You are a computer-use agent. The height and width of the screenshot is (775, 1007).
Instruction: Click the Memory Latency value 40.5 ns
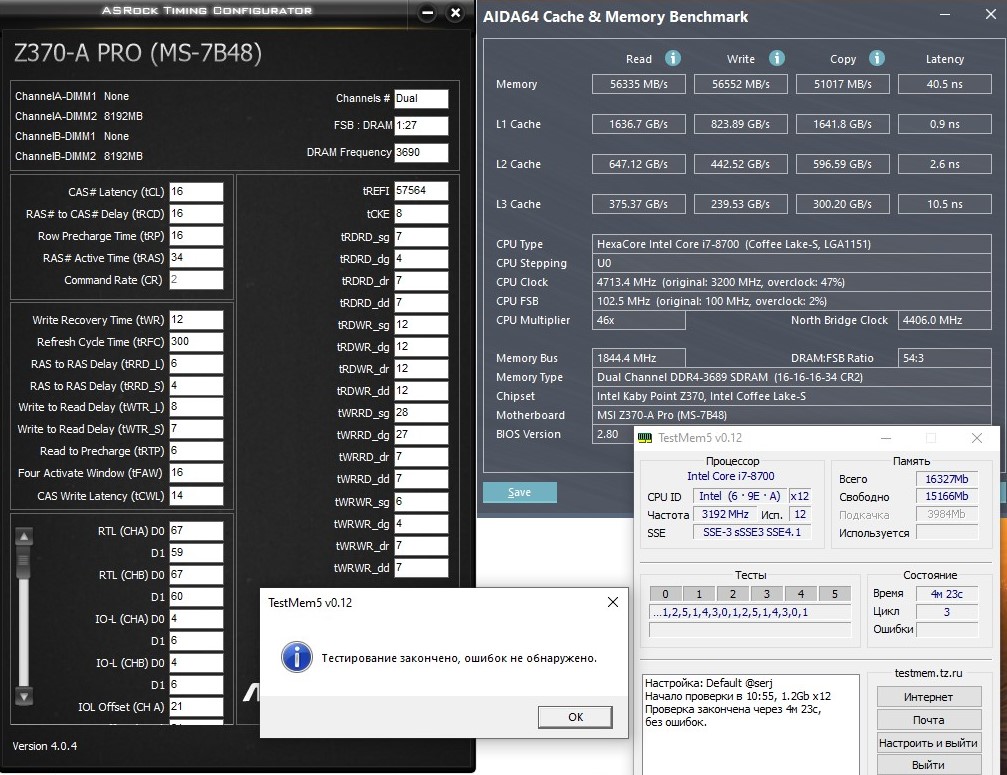(x=945, y=84)
